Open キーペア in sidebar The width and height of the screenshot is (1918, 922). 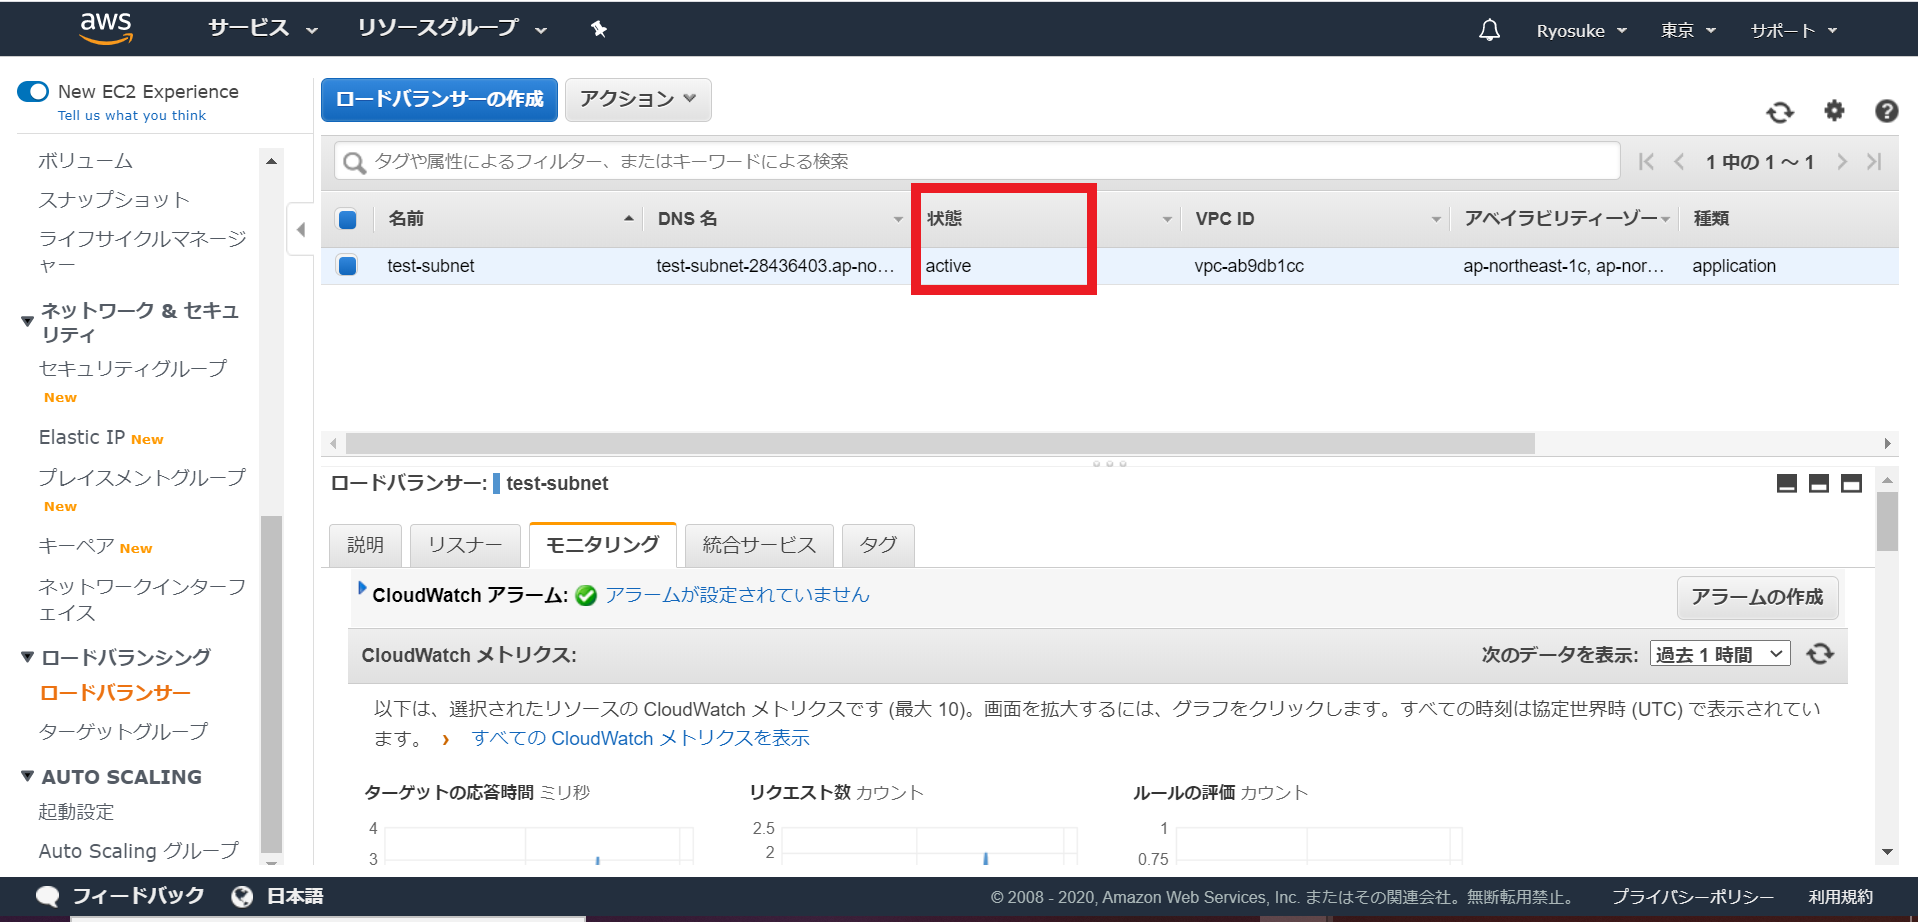coord(76,546)
